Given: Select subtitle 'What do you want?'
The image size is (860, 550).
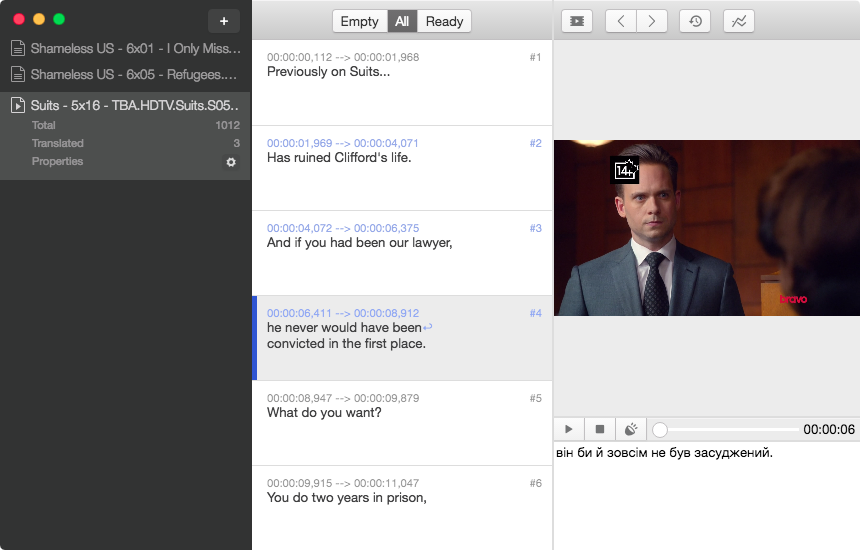Looking at the screenshot, I should point(402,423).
